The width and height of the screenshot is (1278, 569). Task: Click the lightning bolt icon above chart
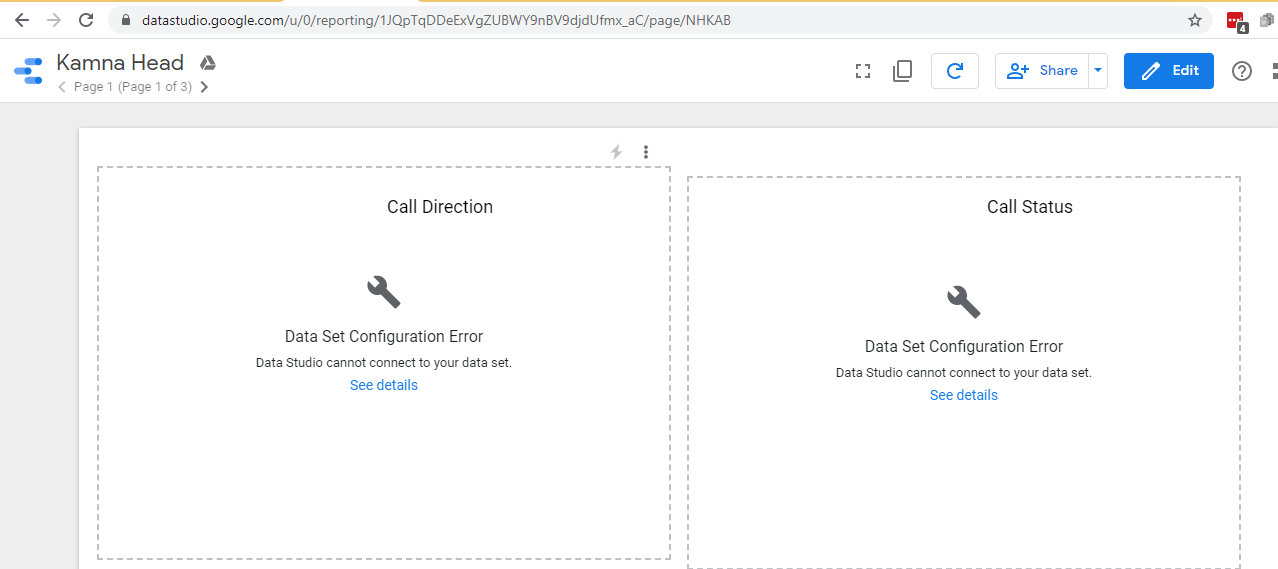pos(617,152)
